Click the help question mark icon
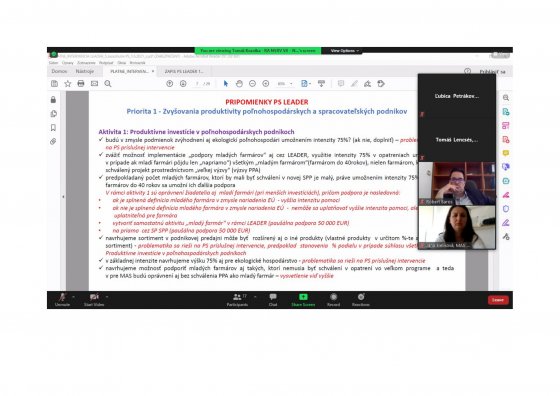This screenshot has width=560, height=396. pos(468,71)
